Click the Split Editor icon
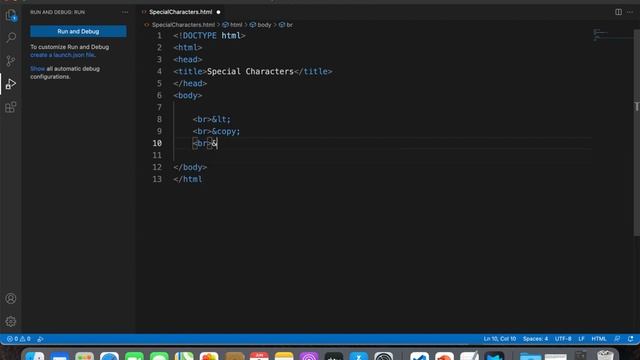Image resolution: width=640 pixels, height=360 pixels. point(618,12)
